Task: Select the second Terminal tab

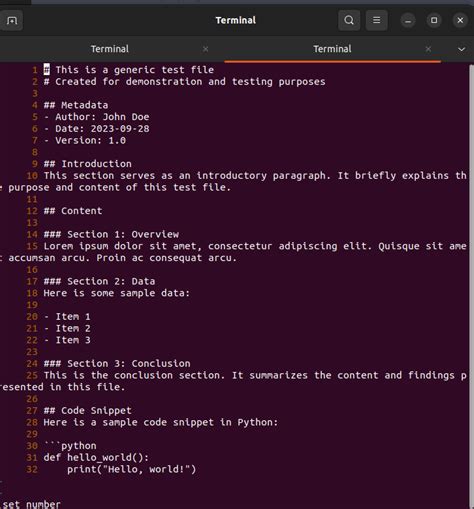Action: (x=332, y=49)
